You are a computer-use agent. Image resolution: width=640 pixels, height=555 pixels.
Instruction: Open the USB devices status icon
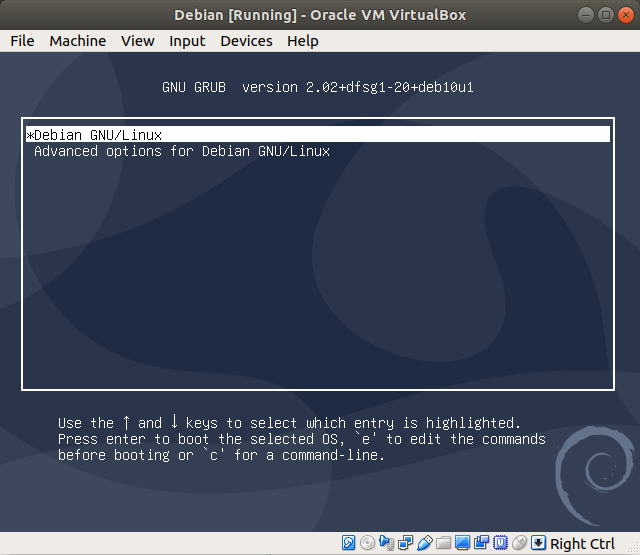(x=424, y=543)
